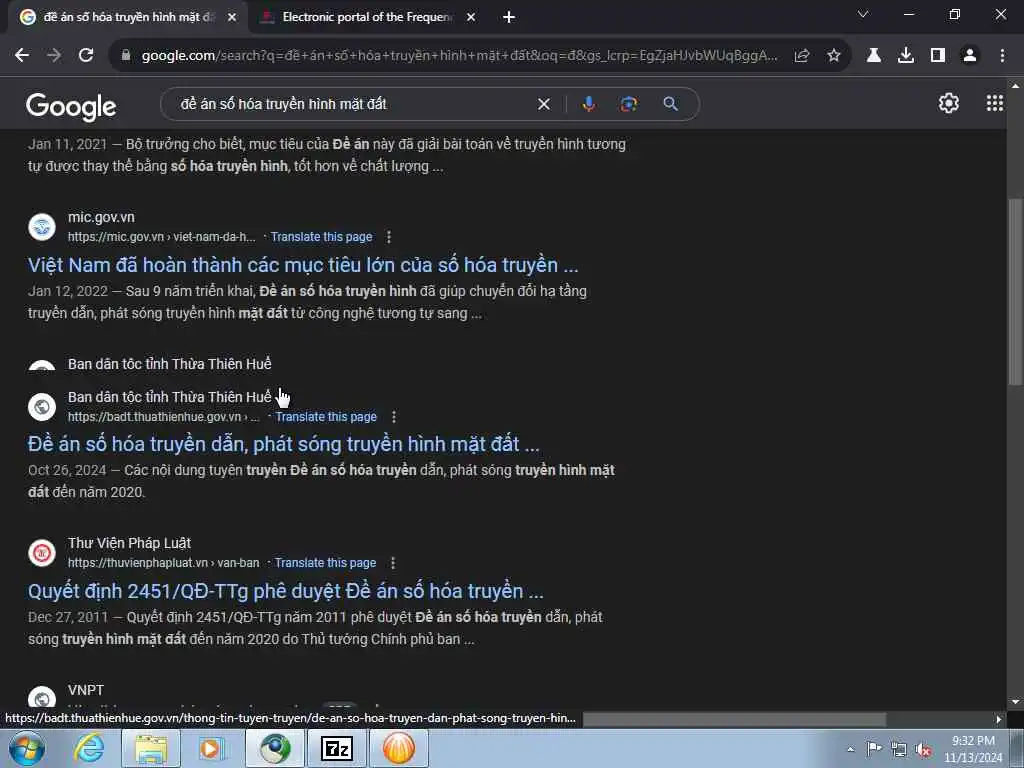Open the Chrome profile icon
Image resolution: width=1024 pixels, height=768 pixels.
coord(970,56)
